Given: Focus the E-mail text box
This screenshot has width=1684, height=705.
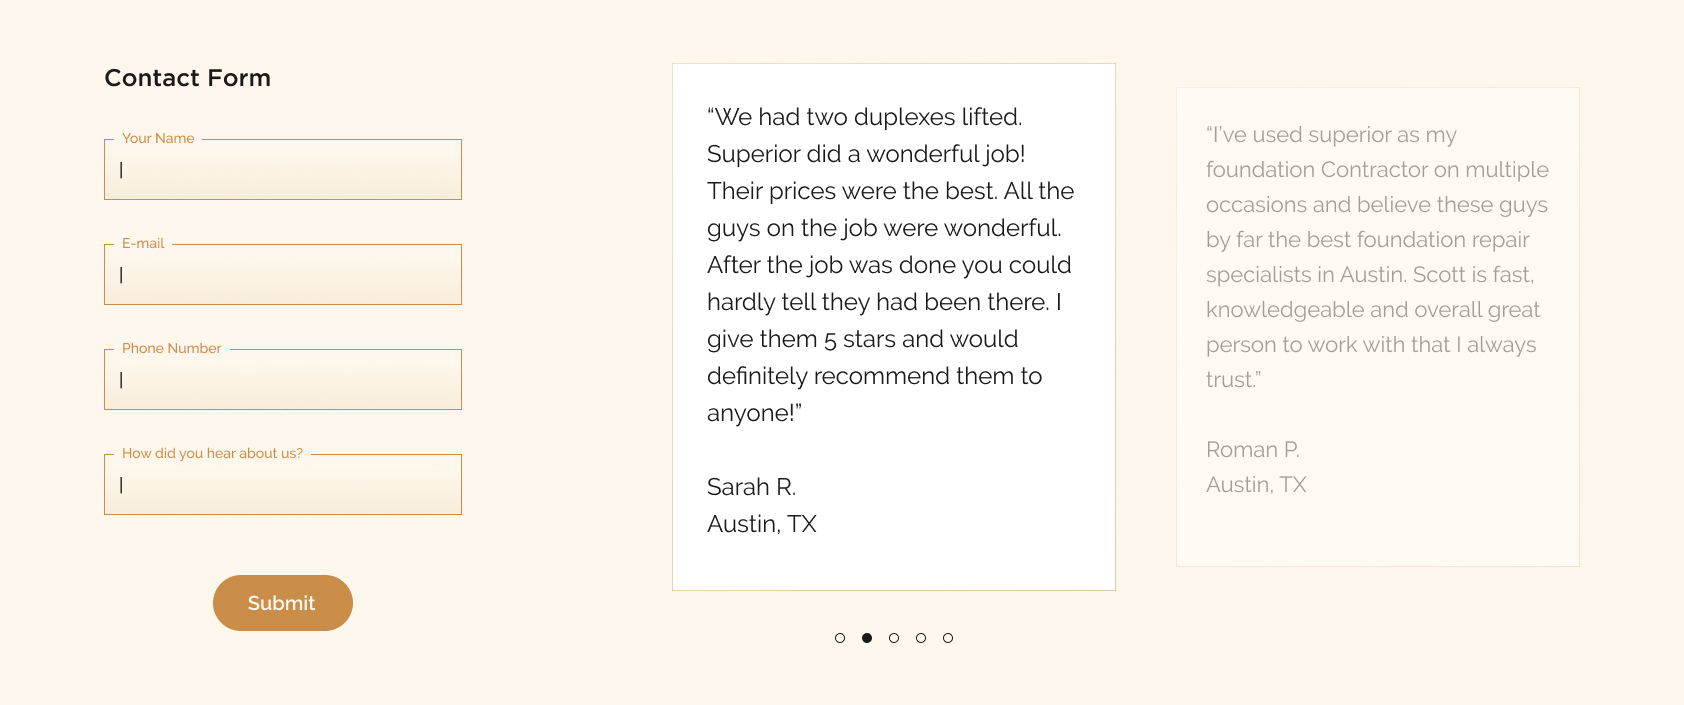Looking at the screenshot, I should tap(283, 275).
